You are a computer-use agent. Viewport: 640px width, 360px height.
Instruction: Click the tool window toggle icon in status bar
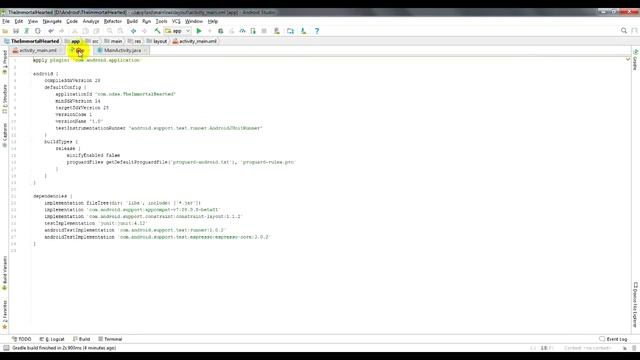6,348
